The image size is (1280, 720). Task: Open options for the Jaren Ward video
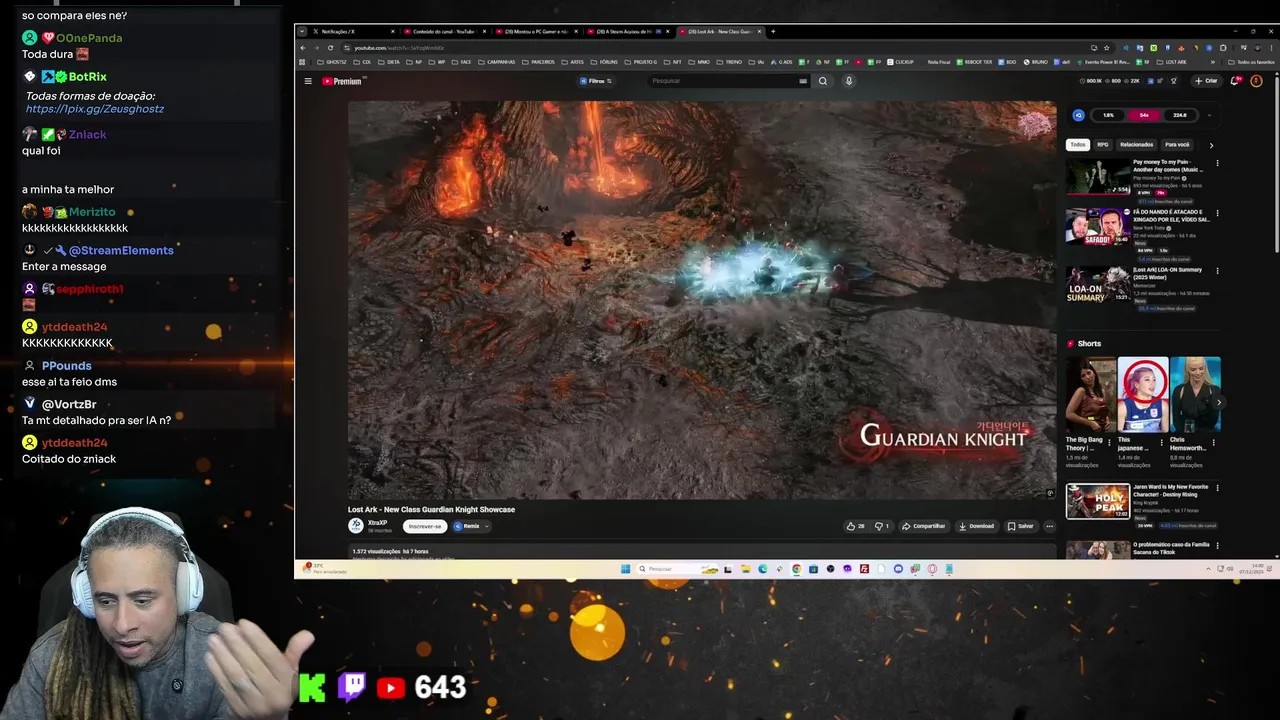pyautogui.click(x=1217, y=488)
